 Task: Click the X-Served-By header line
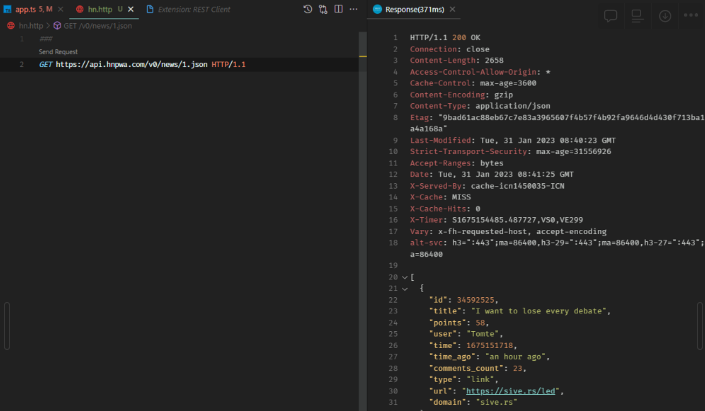(487, 186)
